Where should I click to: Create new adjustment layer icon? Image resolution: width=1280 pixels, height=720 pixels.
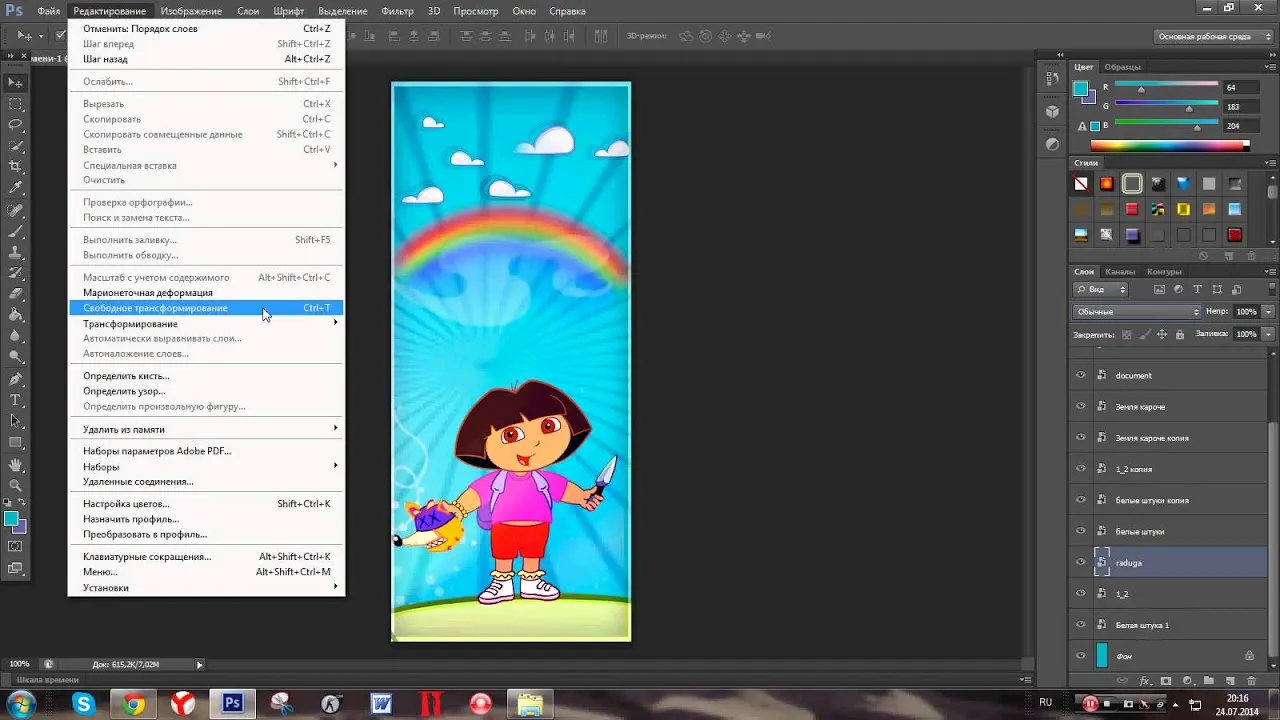[1188, 681]
